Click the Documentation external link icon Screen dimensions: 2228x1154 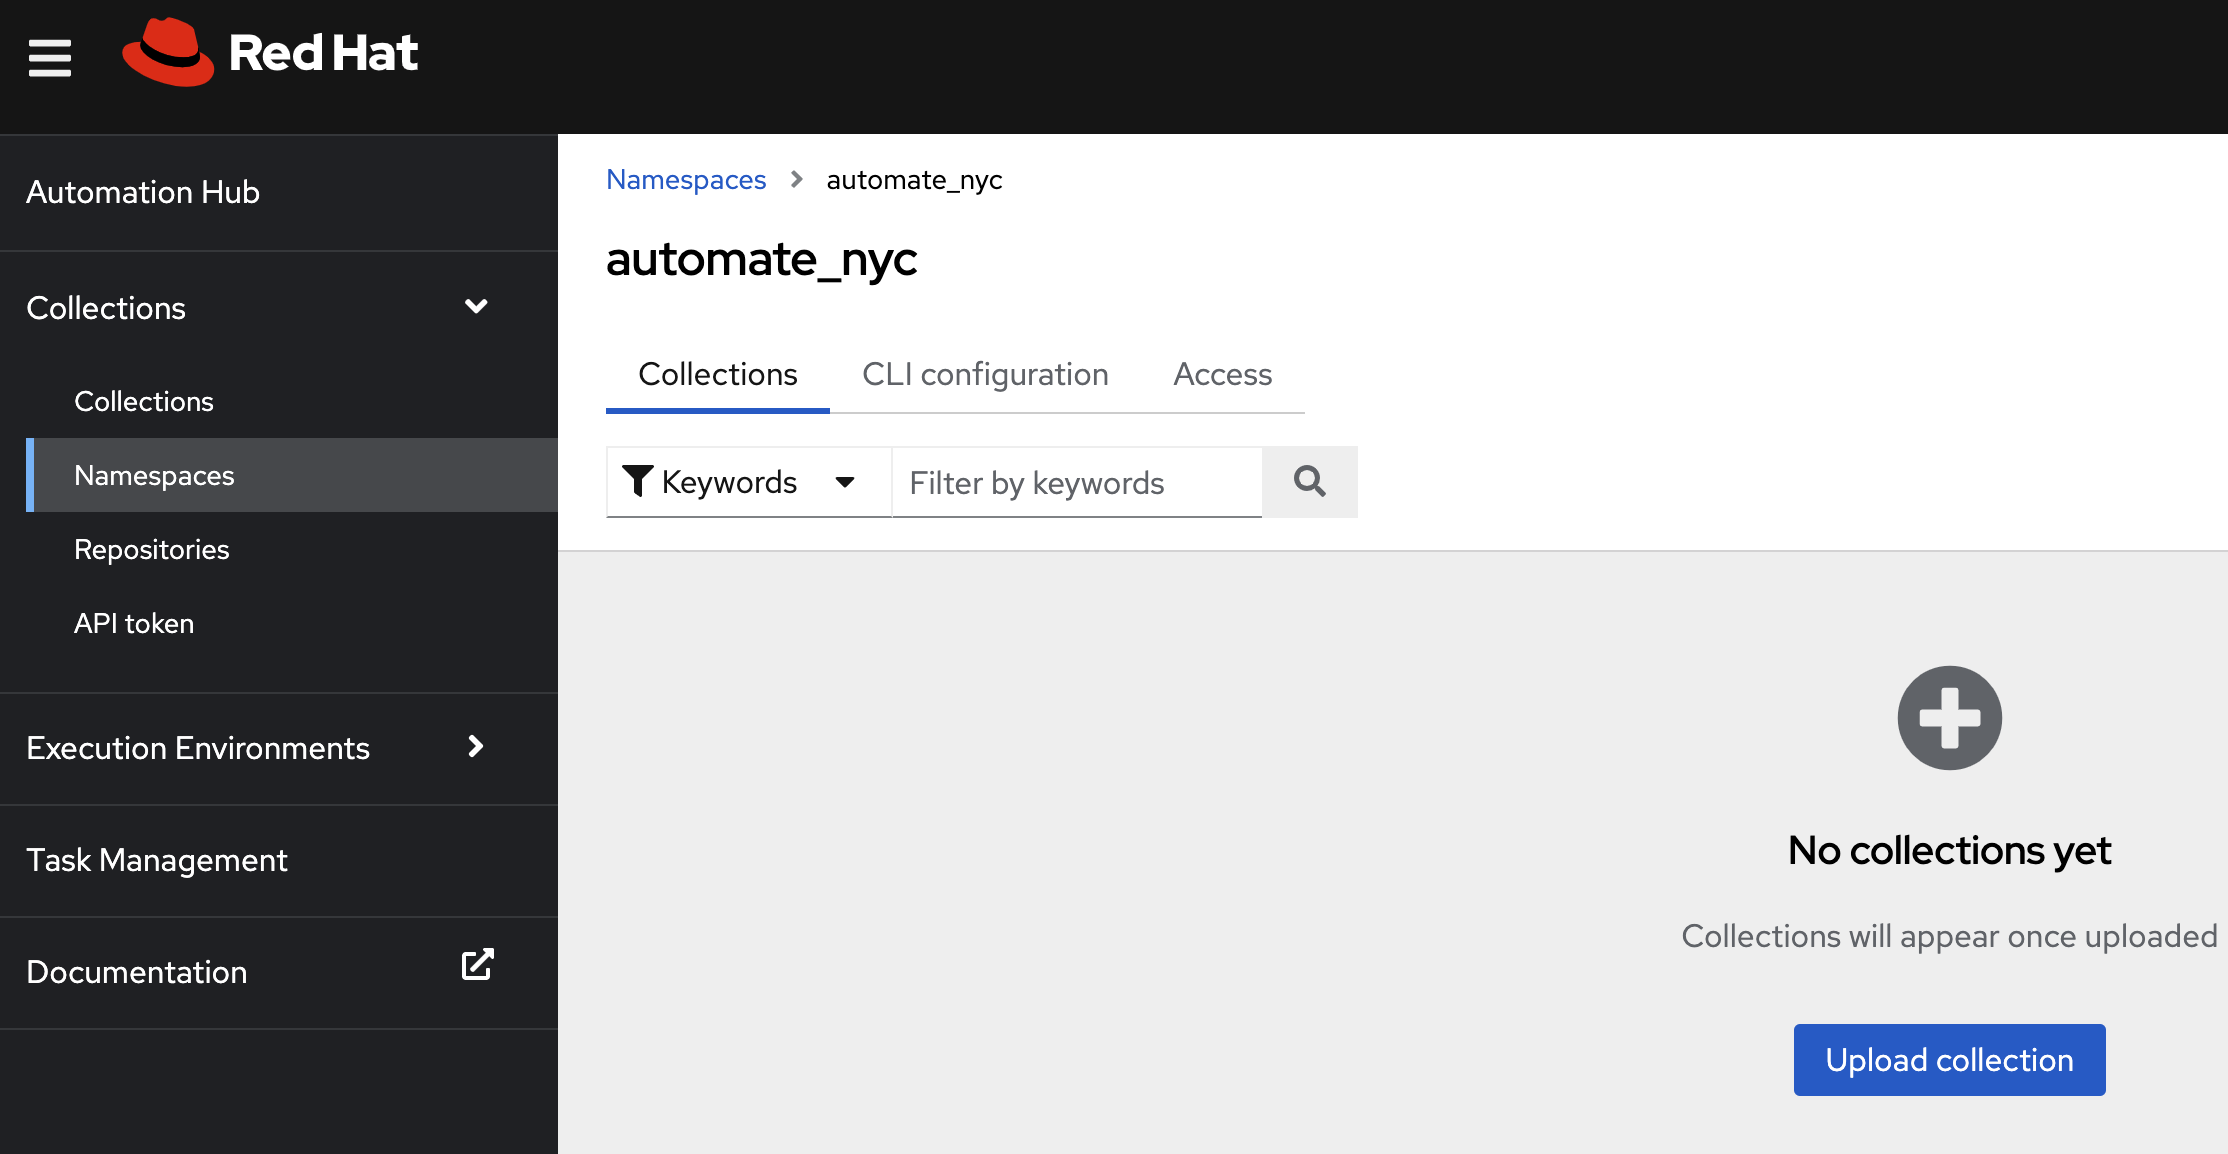(x=475, y=971)
